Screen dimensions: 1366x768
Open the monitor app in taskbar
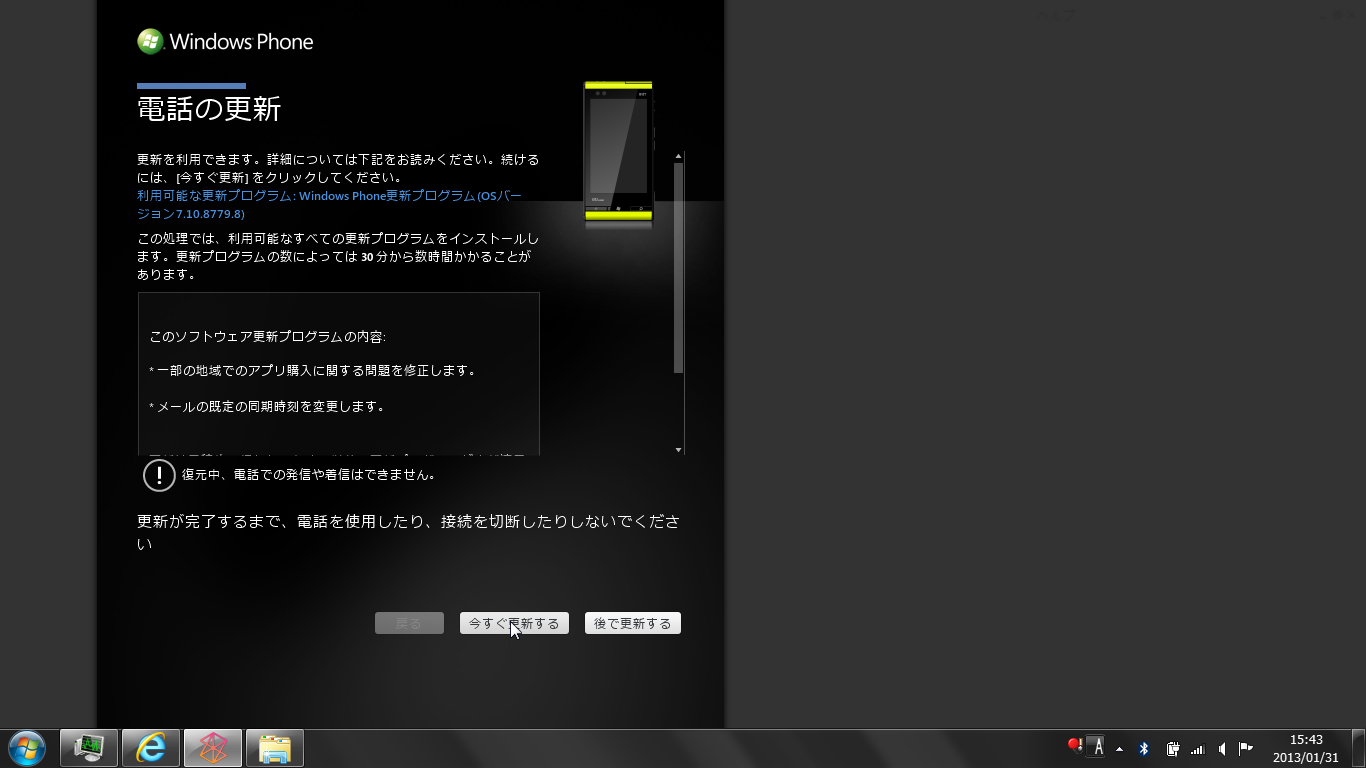(x=89, y=748)
